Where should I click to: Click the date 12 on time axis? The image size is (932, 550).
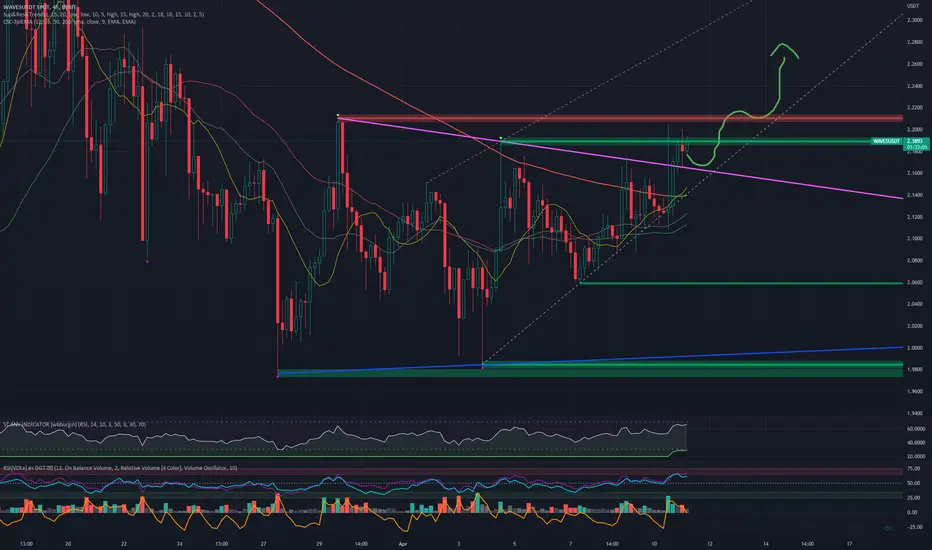710,543
